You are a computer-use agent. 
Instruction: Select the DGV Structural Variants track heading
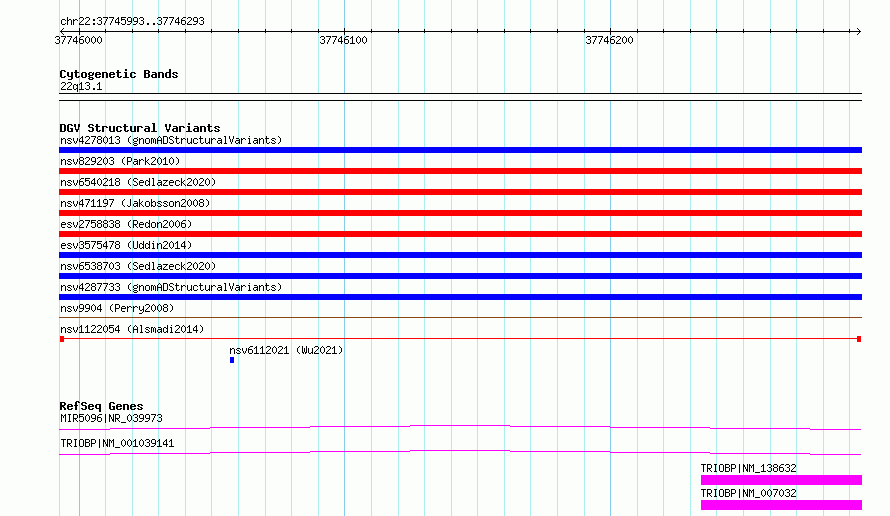pos(140,128)
